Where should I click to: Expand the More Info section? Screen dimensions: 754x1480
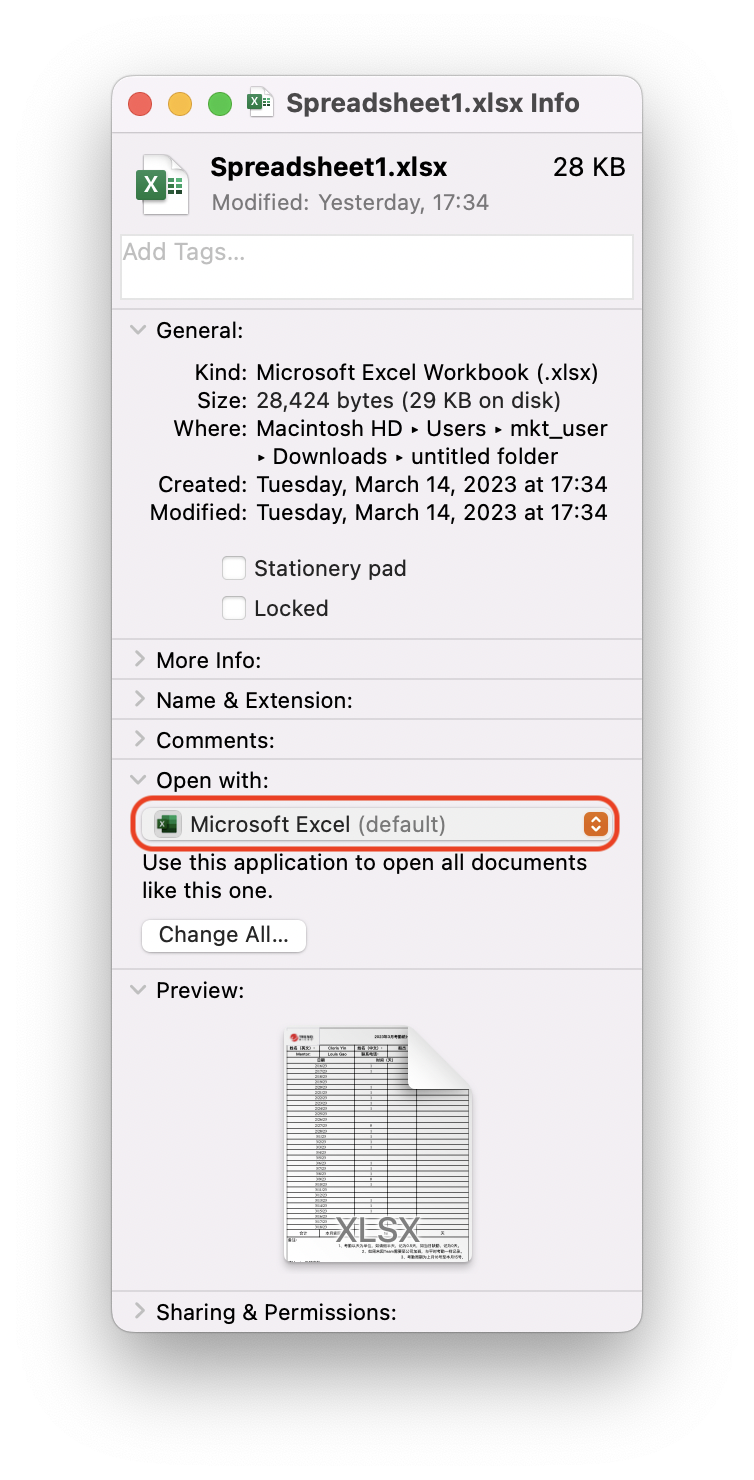(138, 660)
